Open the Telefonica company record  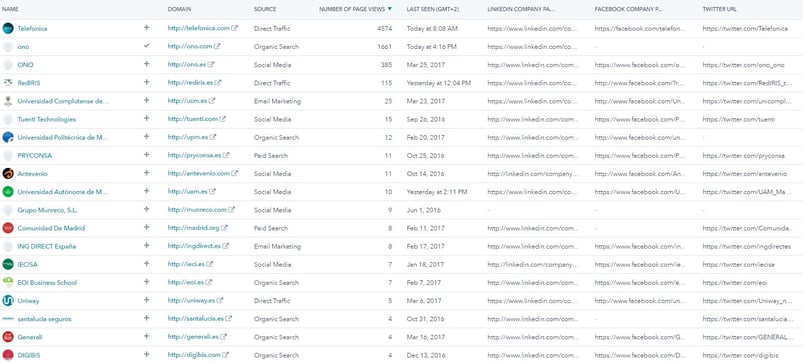(x=32, y=29)
